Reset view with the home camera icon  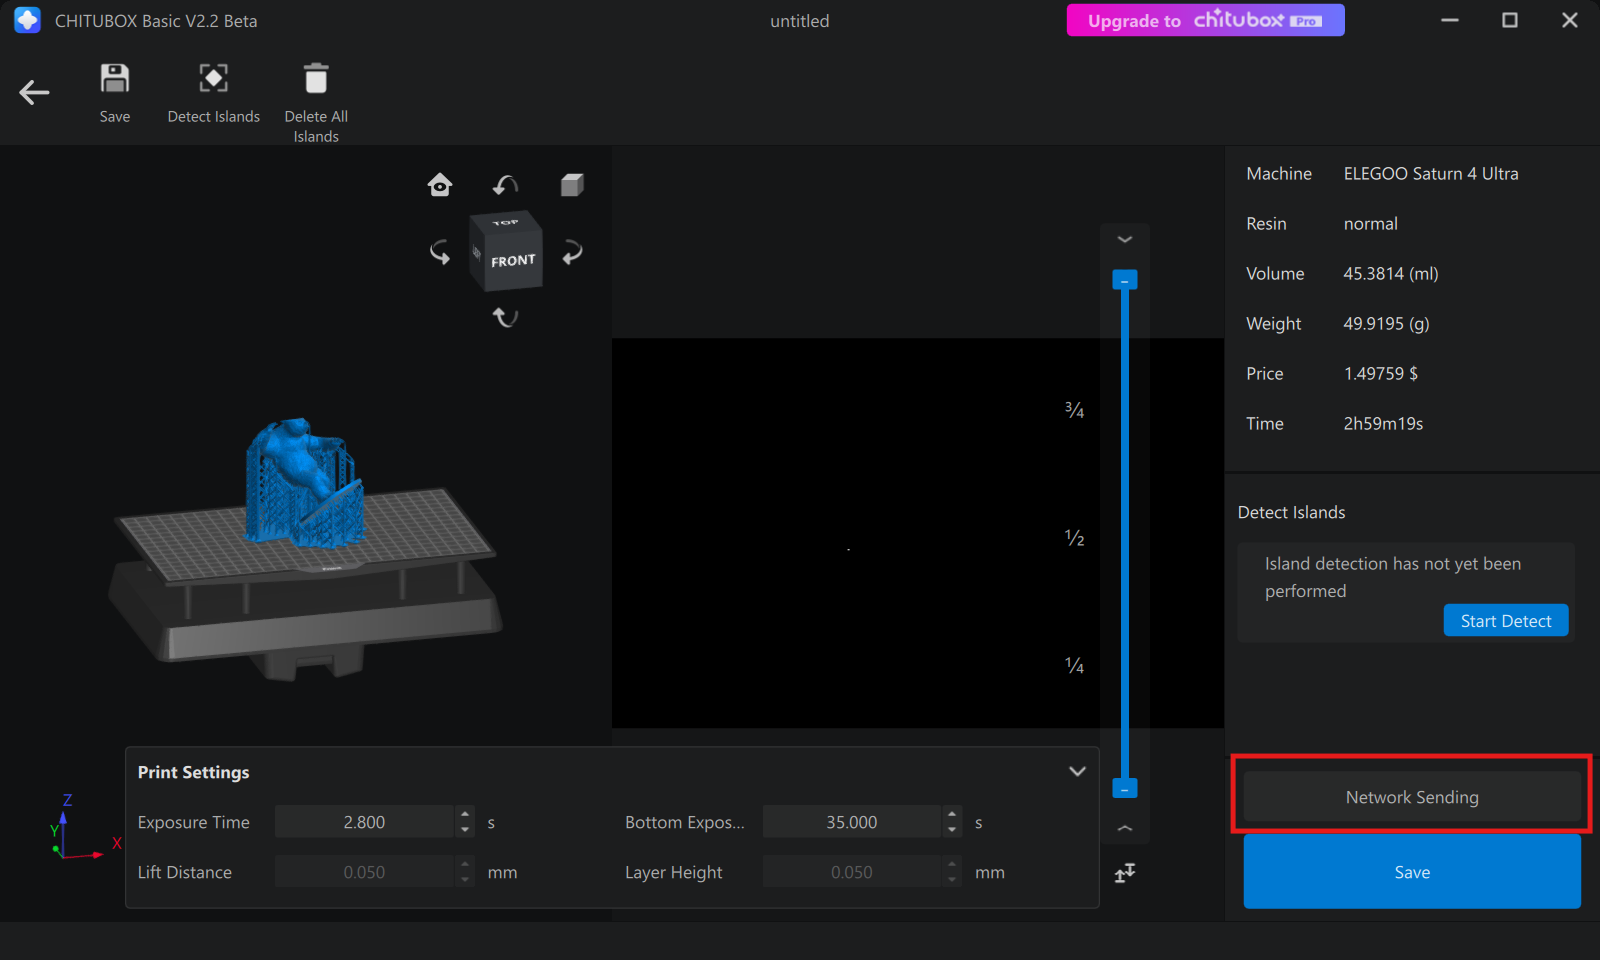point(440,185)
